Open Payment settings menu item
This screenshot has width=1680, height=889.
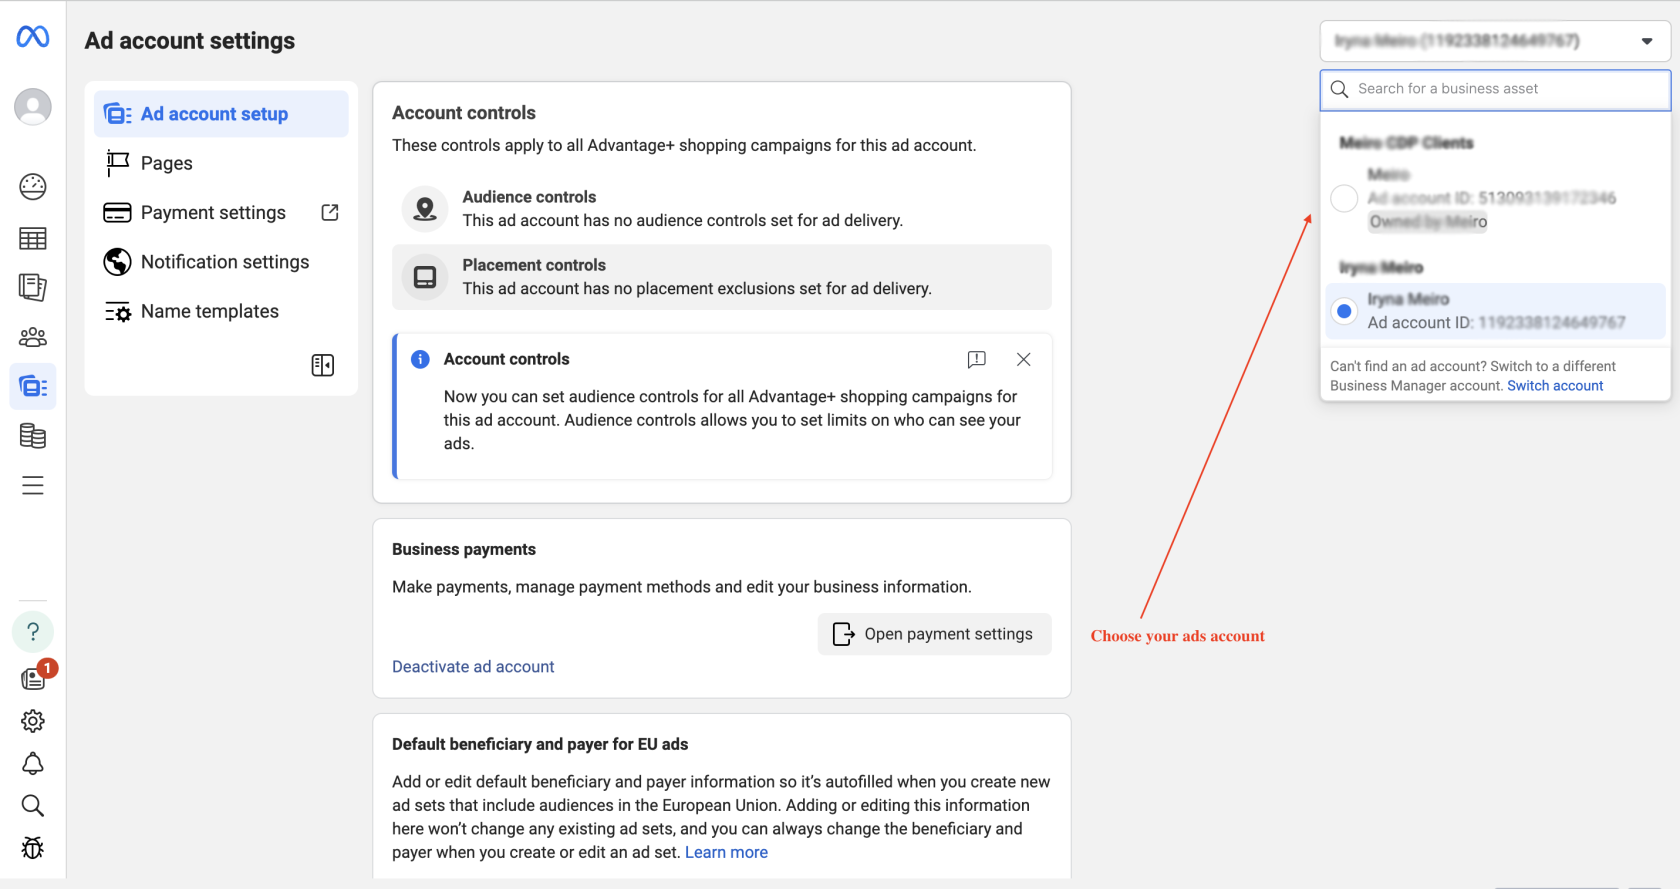click(221, 212)
